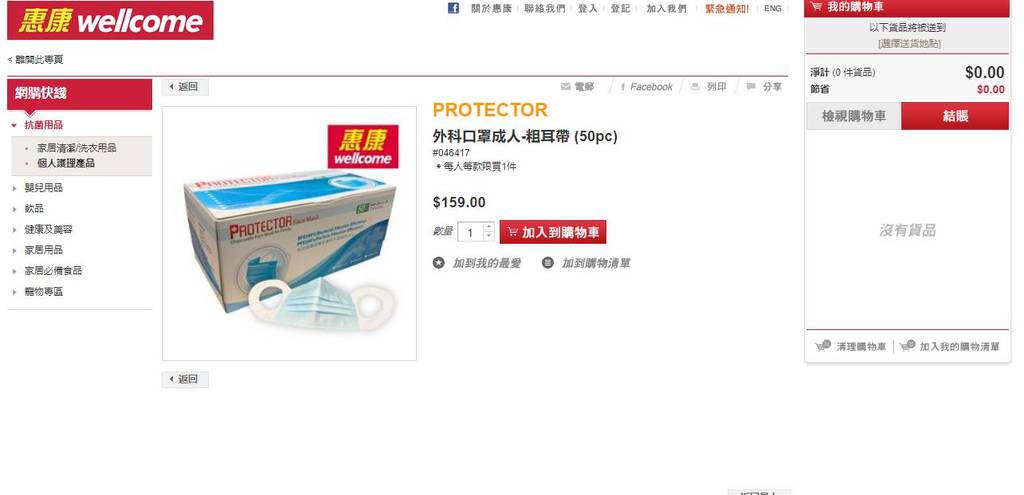This screenshot has width=1024, height=495.
Task: Click the share (分享) speech bubble icon
Action: click(x=751, y=87)
